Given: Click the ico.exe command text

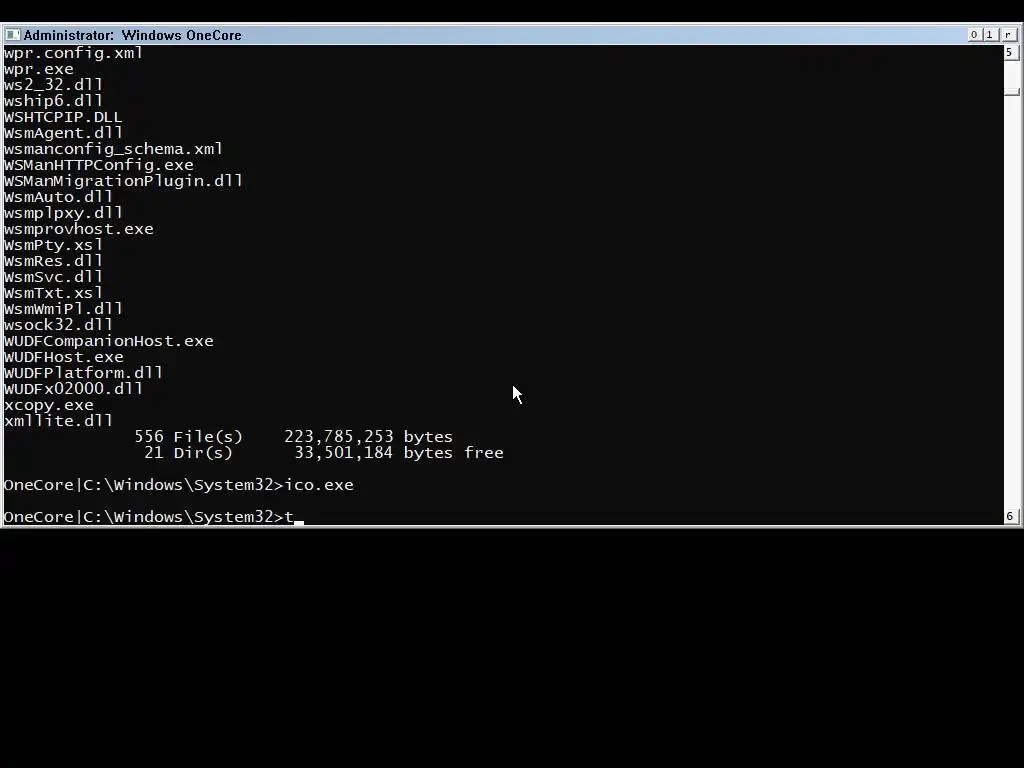Looking at the screenshot, I should [319, 485].
